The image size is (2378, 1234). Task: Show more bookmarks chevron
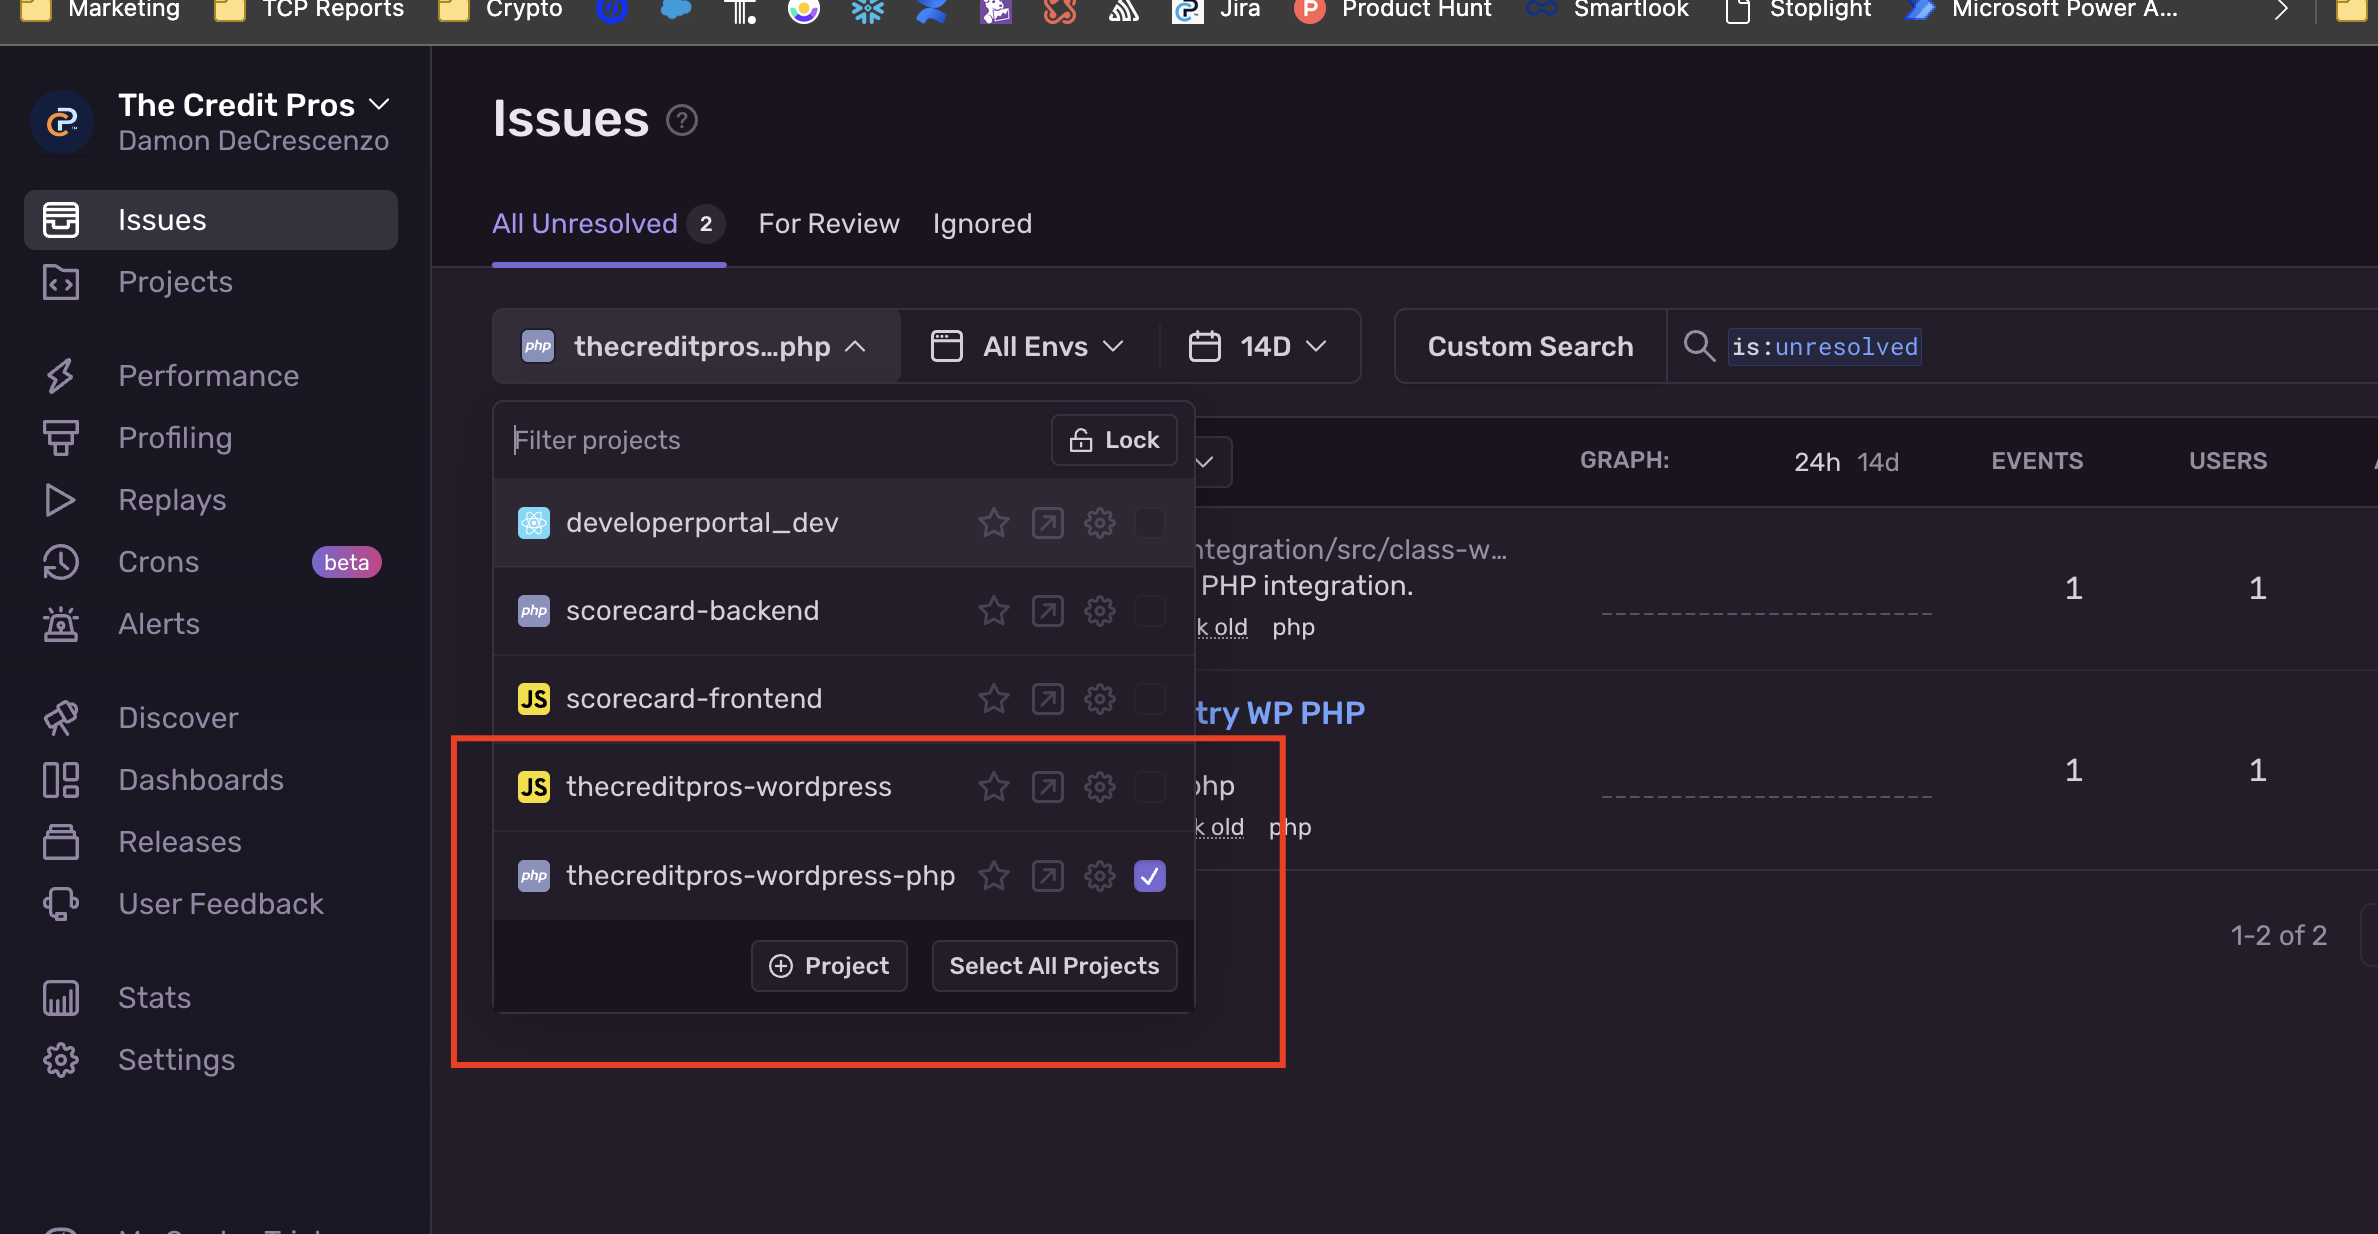tap(2281, 10)
